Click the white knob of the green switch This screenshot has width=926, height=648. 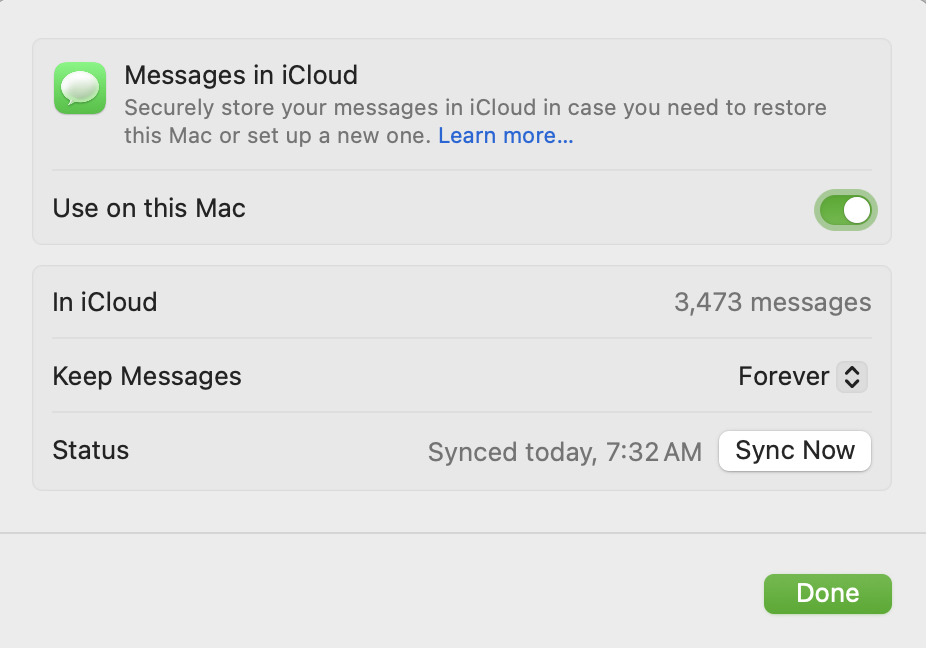858,210
